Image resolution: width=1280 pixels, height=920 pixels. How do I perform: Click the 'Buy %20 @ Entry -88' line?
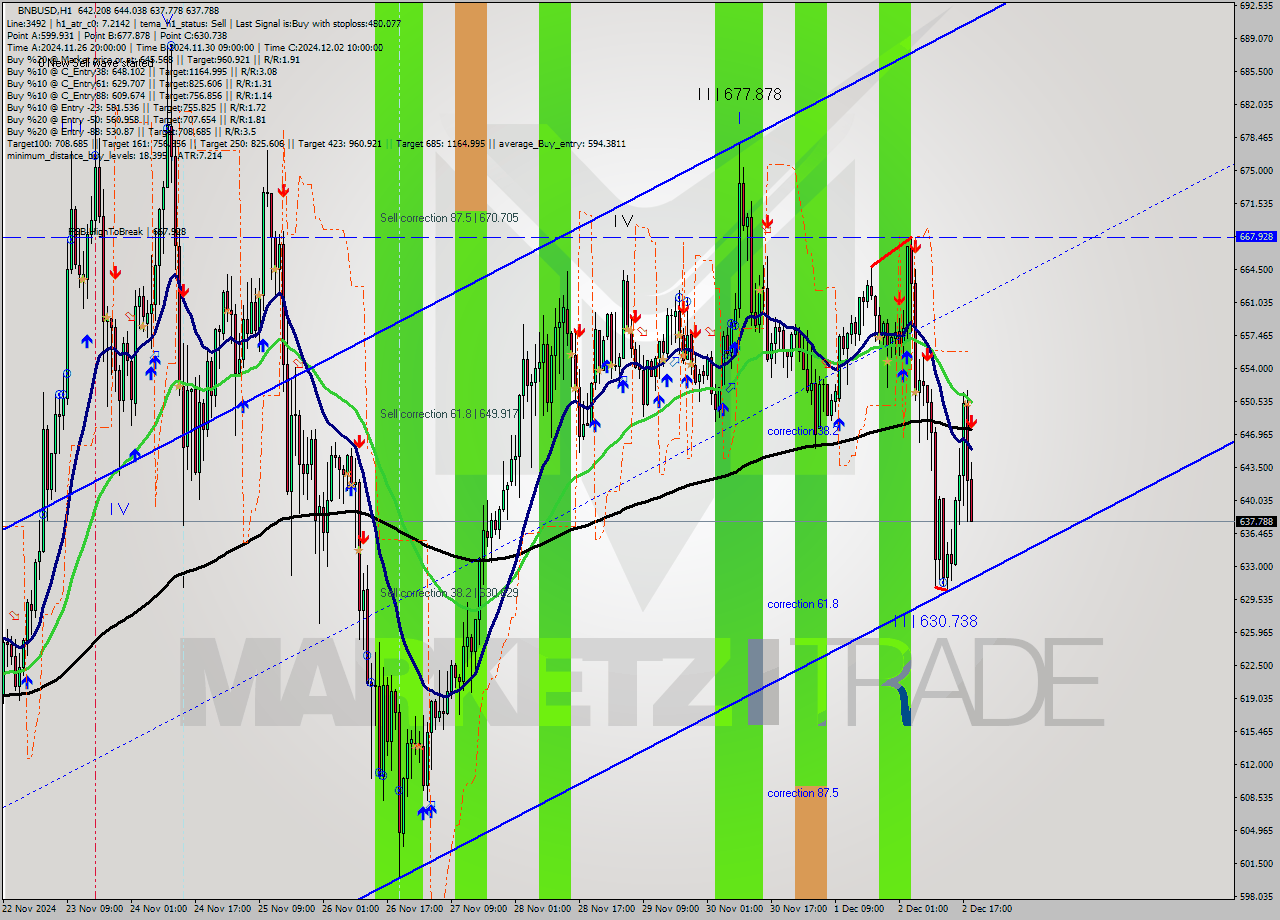tap(132, 131)
